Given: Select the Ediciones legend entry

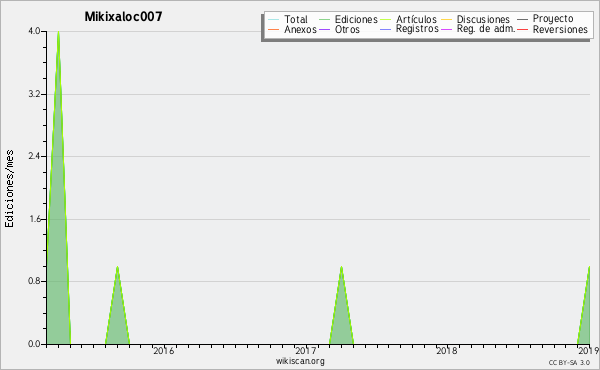Looking at the screenshot, I should tap(356, 19).
